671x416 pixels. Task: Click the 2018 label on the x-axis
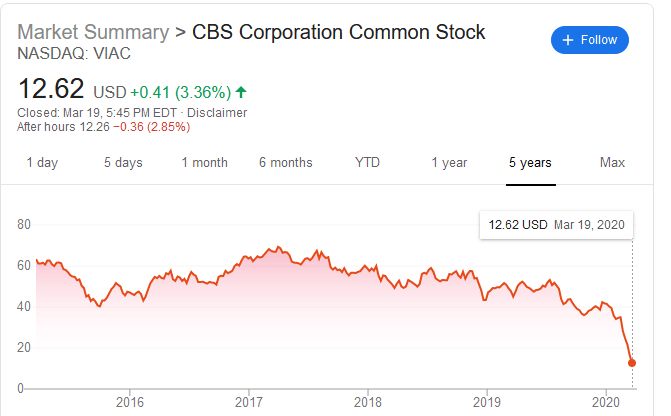tap(368, 402)
